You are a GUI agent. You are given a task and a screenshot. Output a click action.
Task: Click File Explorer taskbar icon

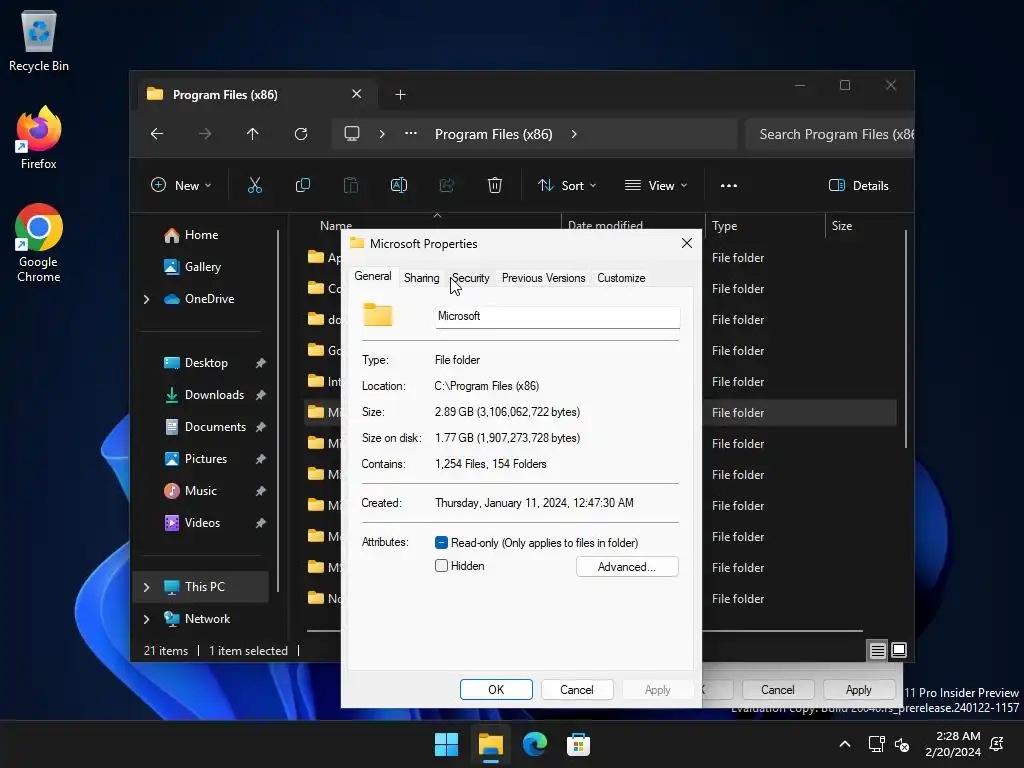tap(490, 744)
